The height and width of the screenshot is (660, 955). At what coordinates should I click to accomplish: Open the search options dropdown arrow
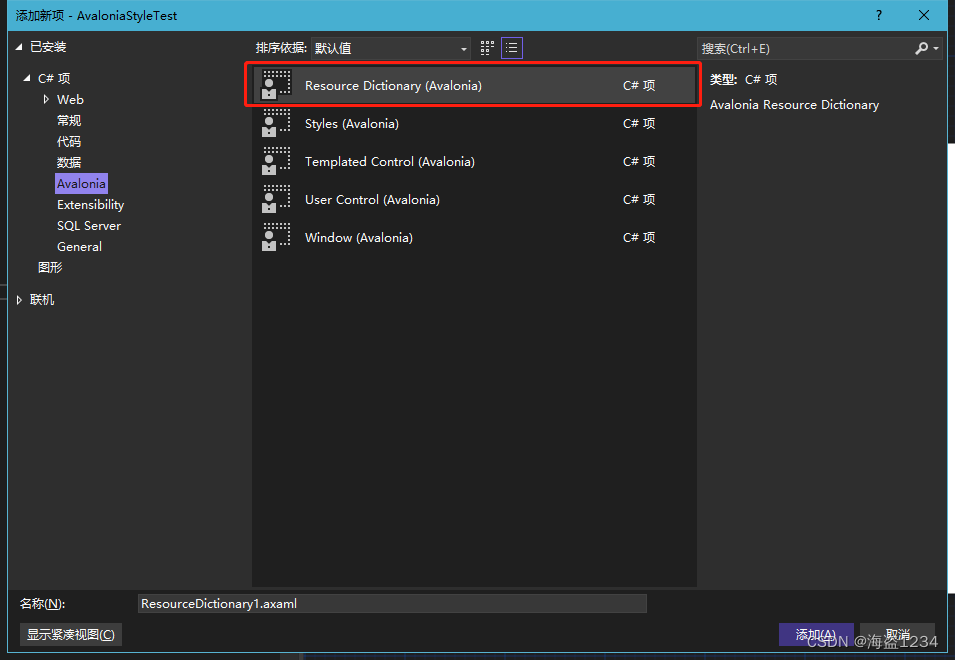(x=936, y=48)
